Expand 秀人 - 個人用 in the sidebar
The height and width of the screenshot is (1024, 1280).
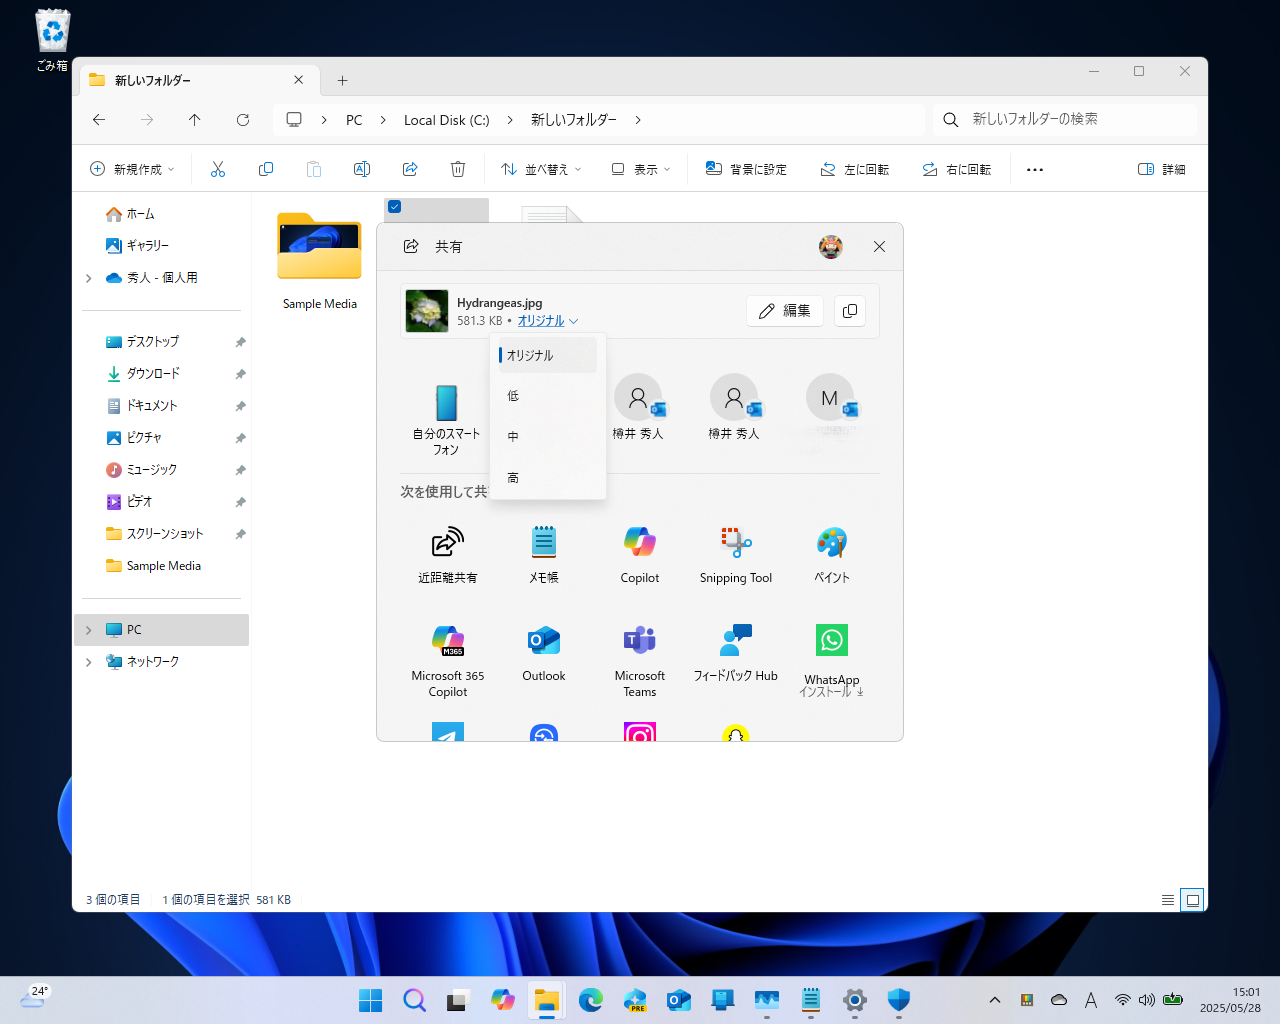pyautogui.click(x=88, y=278)
